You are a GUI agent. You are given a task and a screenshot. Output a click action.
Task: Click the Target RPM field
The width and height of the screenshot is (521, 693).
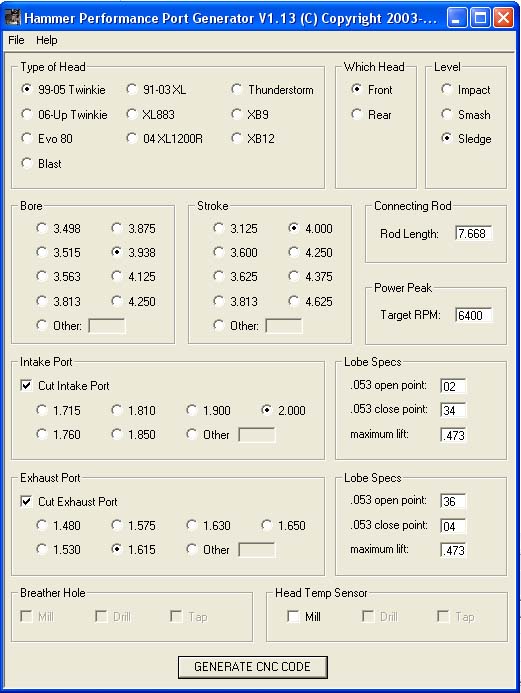pos(473,315)
